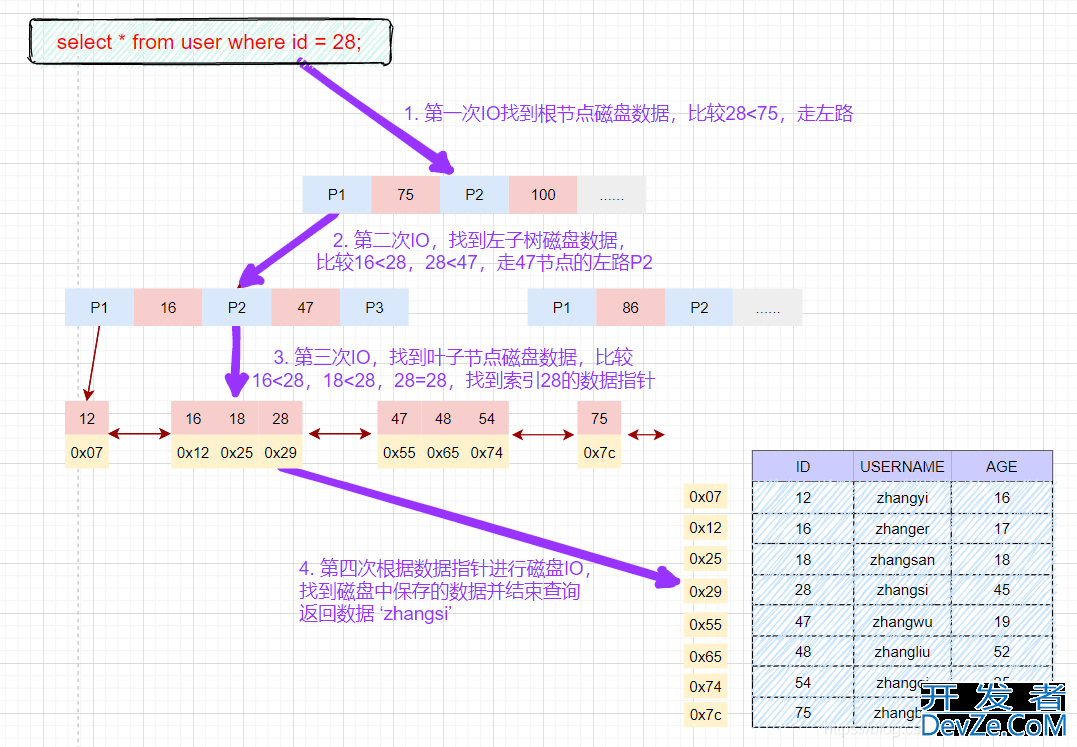This screenshot has width=1077, height=747.
Task: Click the ellipsis cell after root key 100
Action: (611, 195)
